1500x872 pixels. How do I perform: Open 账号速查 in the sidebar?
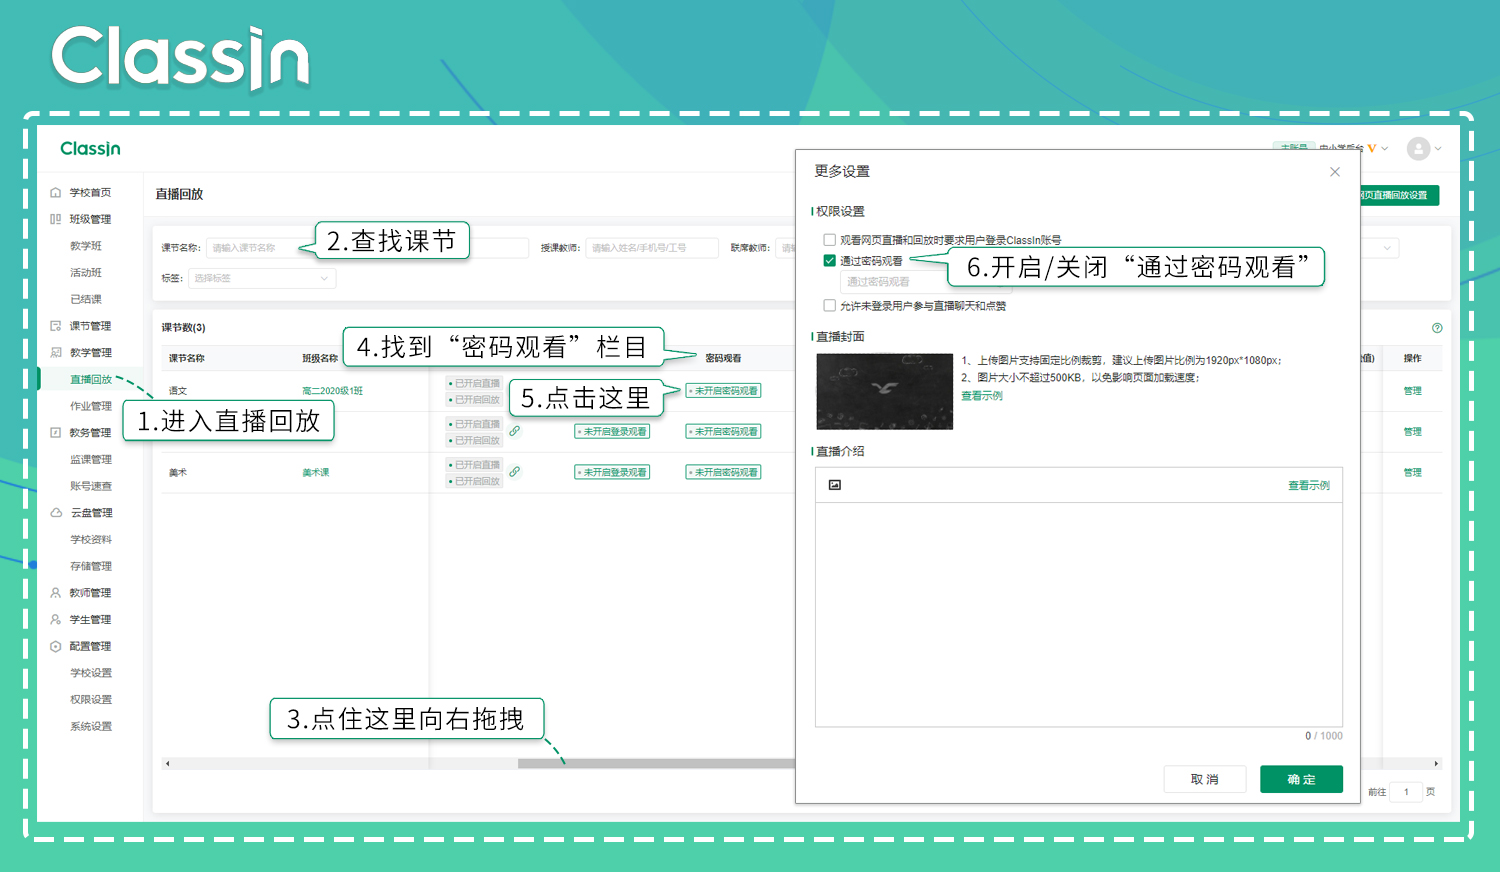pos(91,486)
